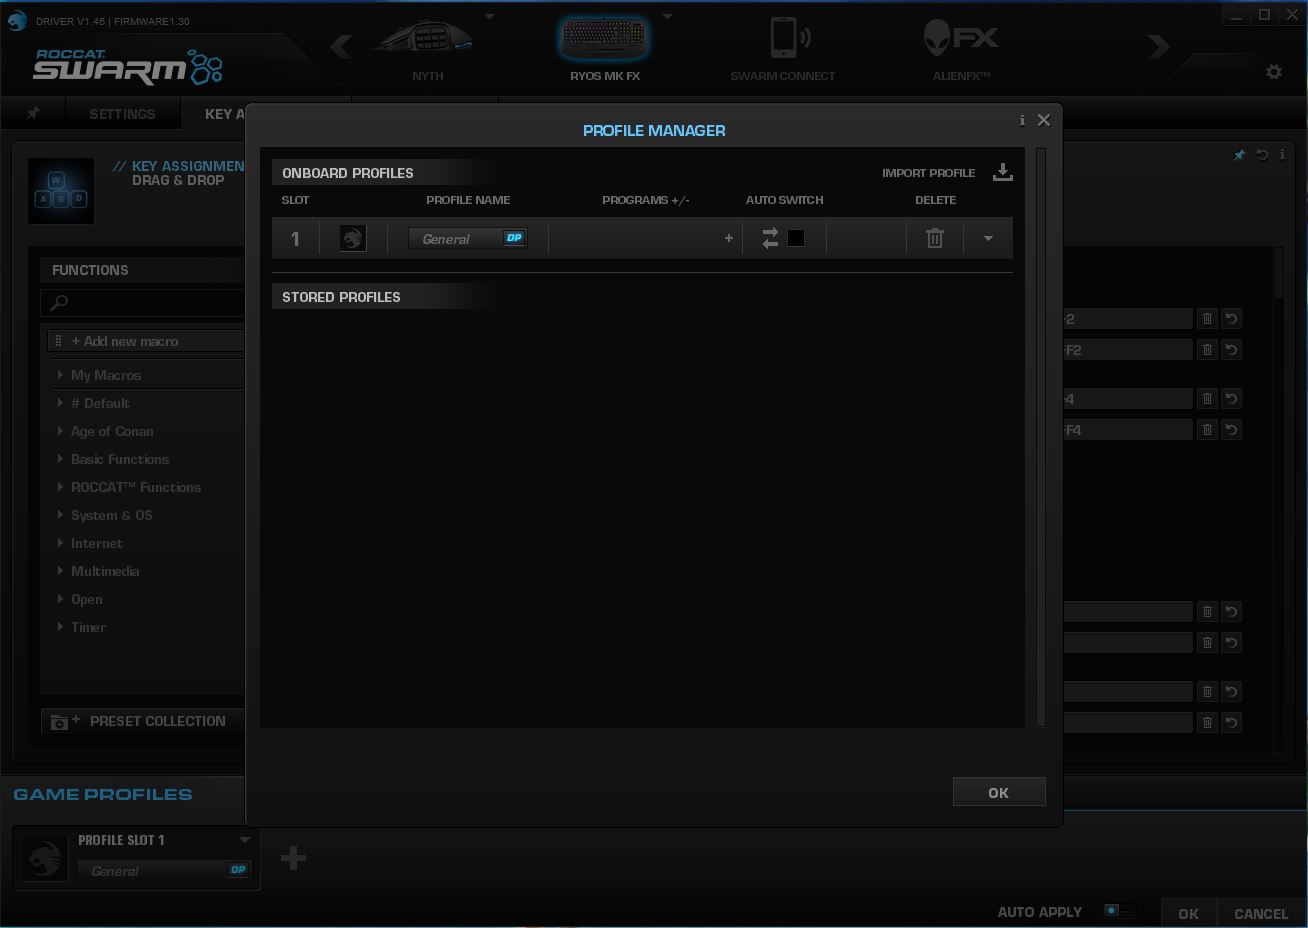
Task: Open the slot 1 row dropdown arrow
Action: [988, 239]
